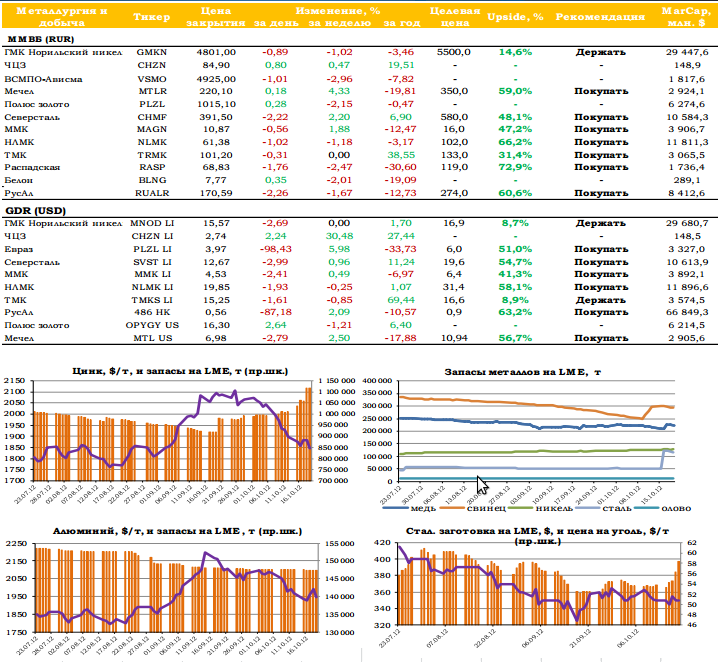The height and width of the screenshot is (666, 718).
Task: Click the 47,2% upside value
Action: click(x=516, y=129)
